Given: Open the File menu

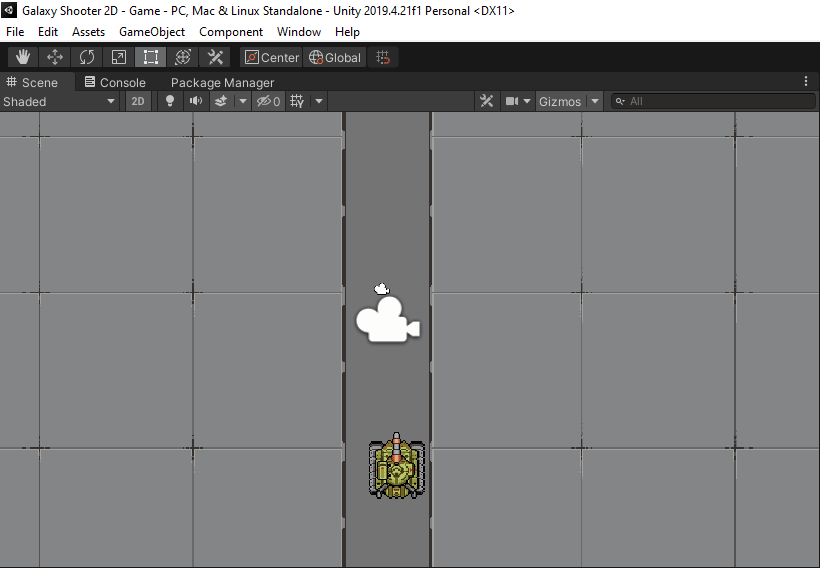Looking at the screenshot, I should [x=15, y=32].
